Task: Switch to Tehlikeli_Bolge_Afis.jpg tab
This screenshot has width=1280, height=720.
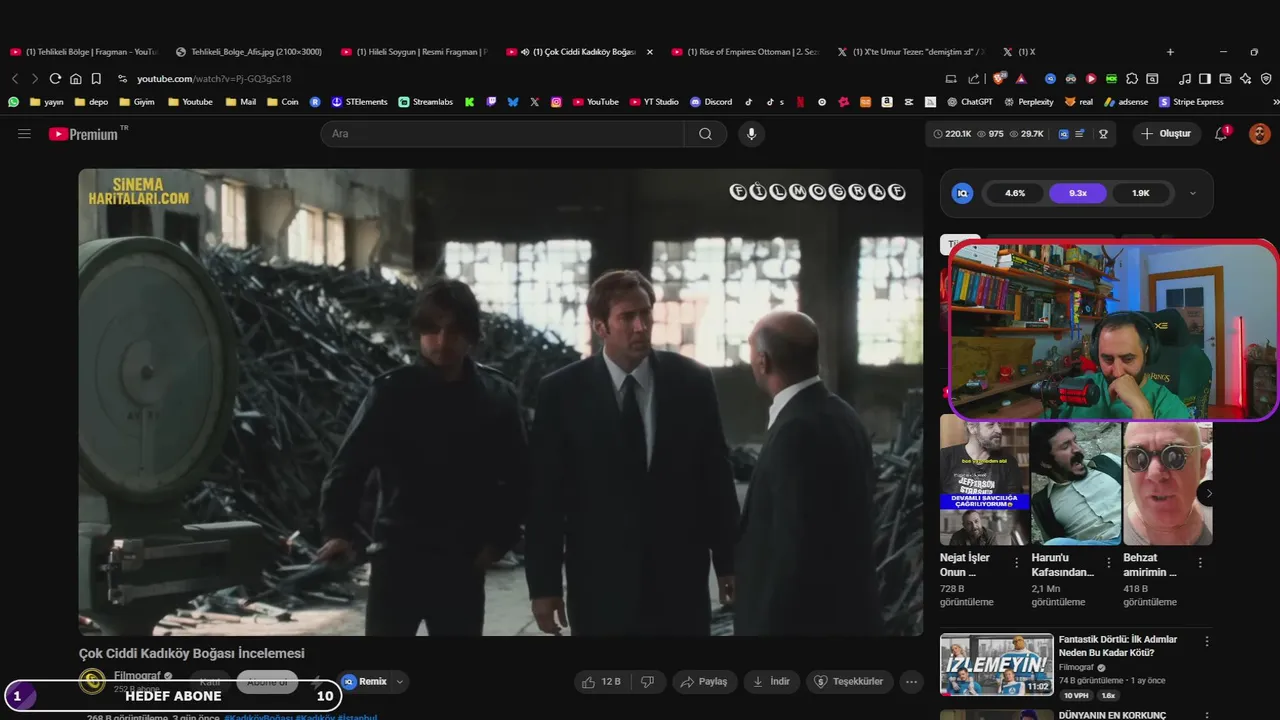Action: pyautogui.click(x=250, y=52)
